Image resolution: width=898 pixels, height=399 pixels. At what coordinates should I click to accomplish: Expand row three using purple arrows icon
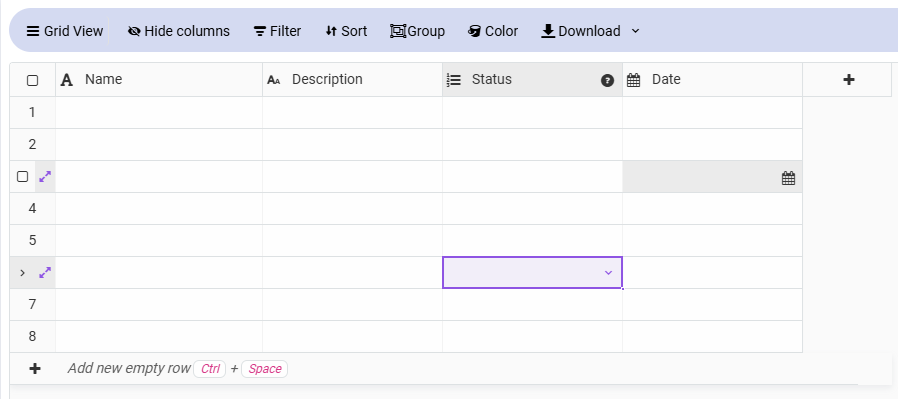[45, 177]
